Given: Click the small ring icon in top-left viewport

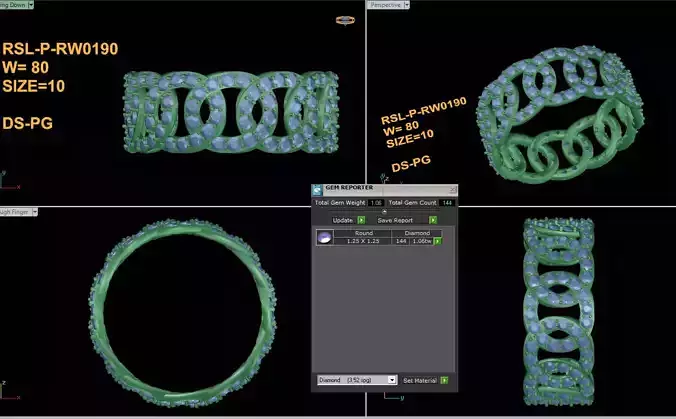Looking at the screenshot, I should (x=345, y=20).
